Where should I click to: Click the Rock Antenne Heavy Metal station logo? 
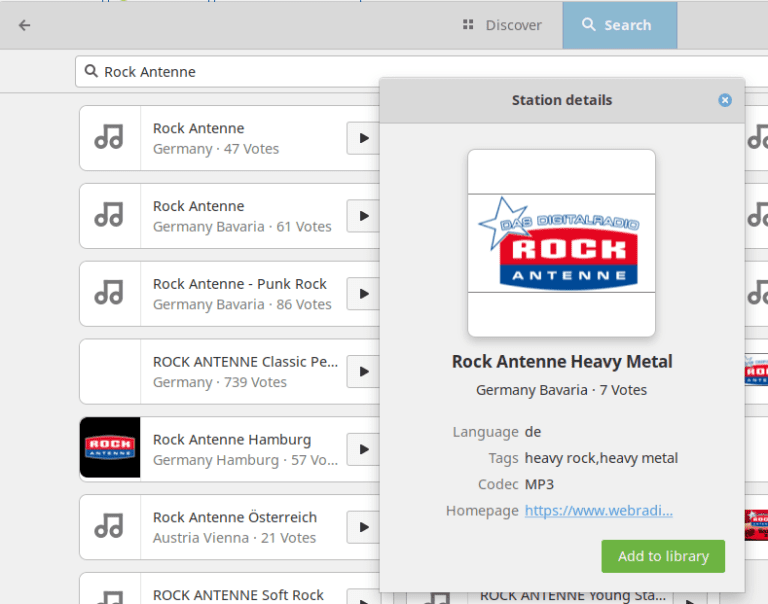561,243
